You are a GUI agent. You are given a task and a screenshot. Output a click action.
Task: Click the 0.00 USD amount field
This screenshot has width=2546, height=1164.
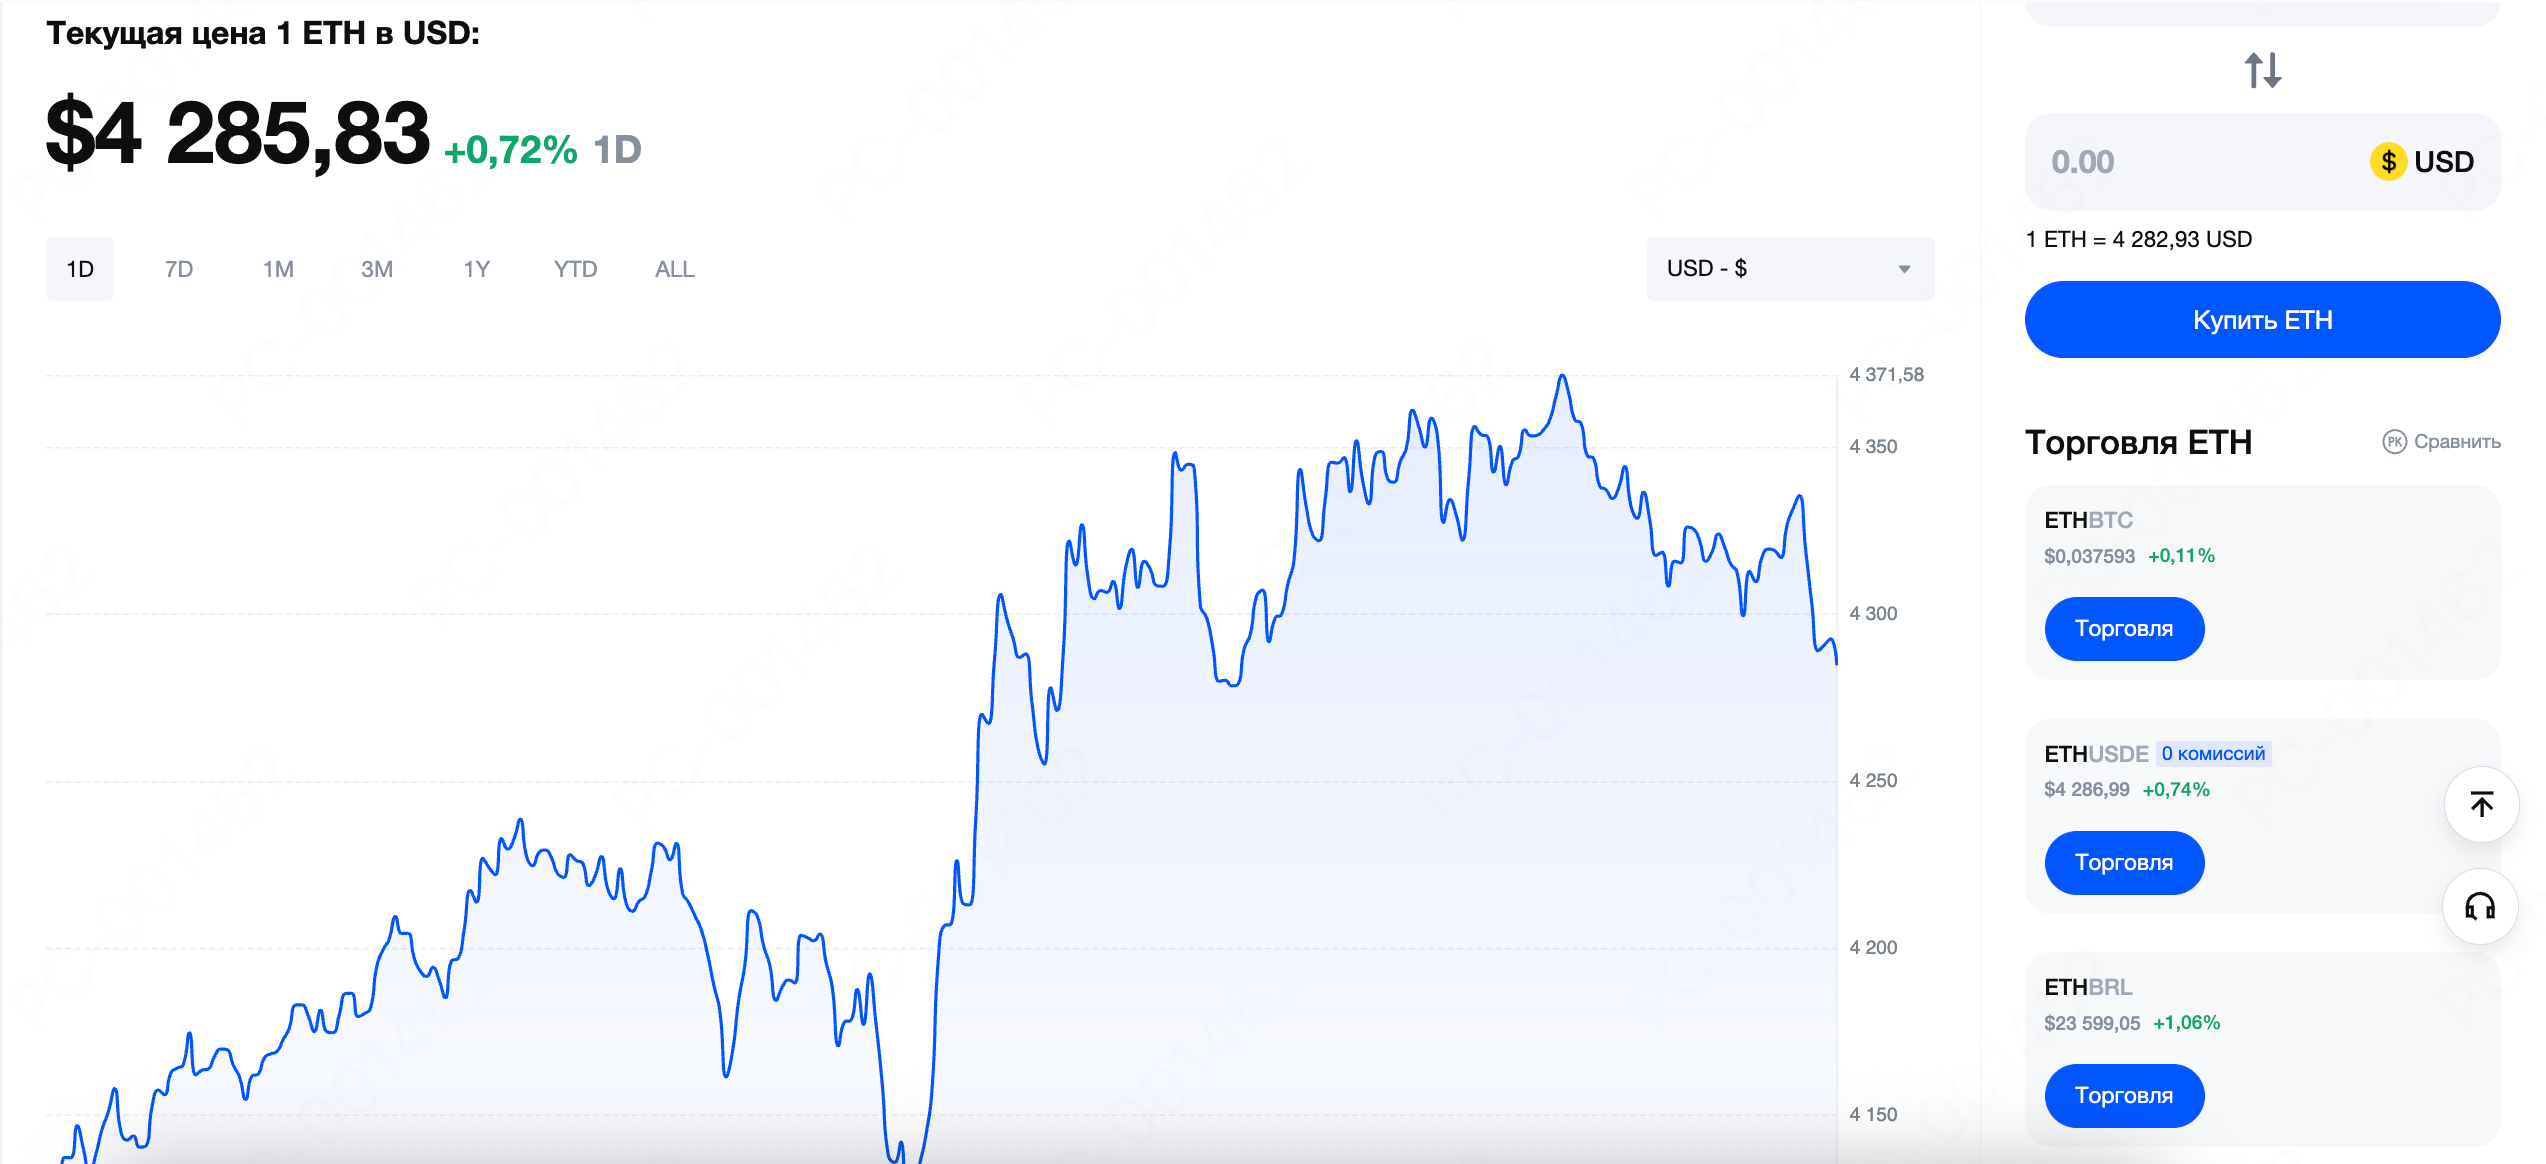pos(2262,162)
